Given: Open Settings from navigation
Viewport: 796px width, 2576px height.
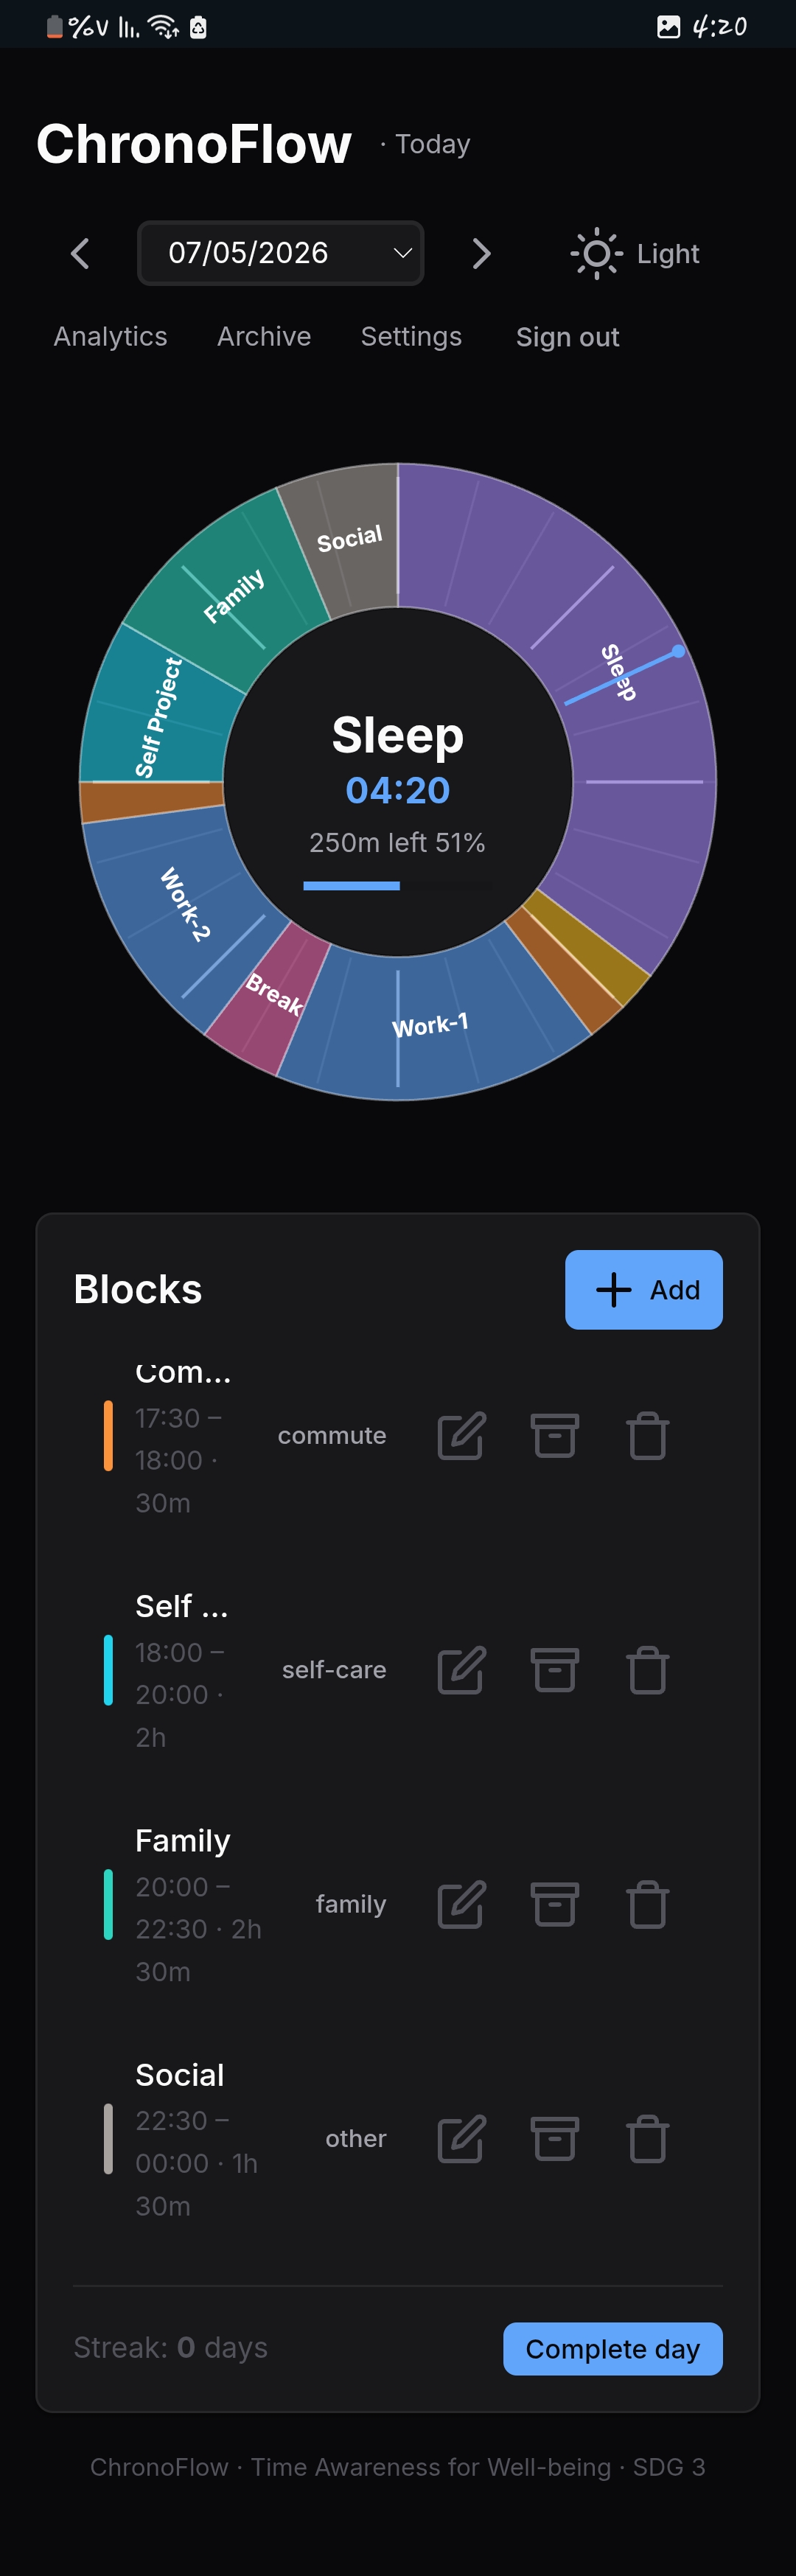Looking at the screenshot, I should pos(411,337).
